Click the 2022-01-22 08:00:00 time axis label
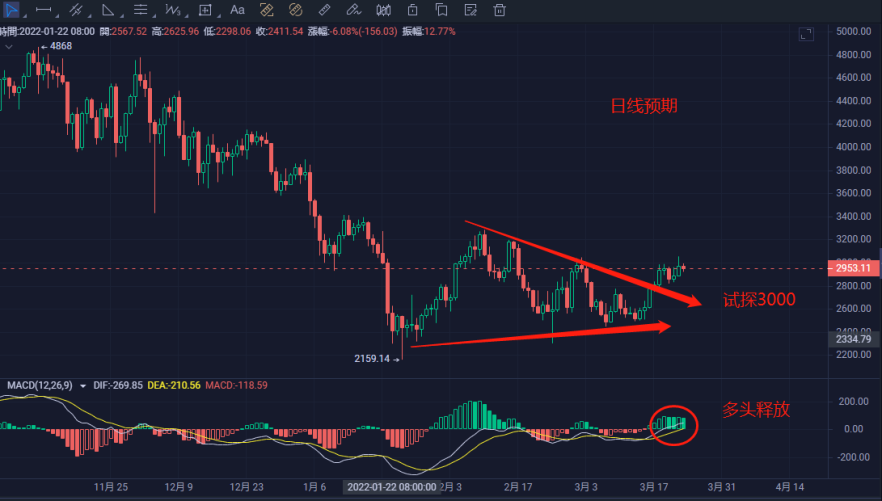882x501 pixels. [x=390, y=487]
